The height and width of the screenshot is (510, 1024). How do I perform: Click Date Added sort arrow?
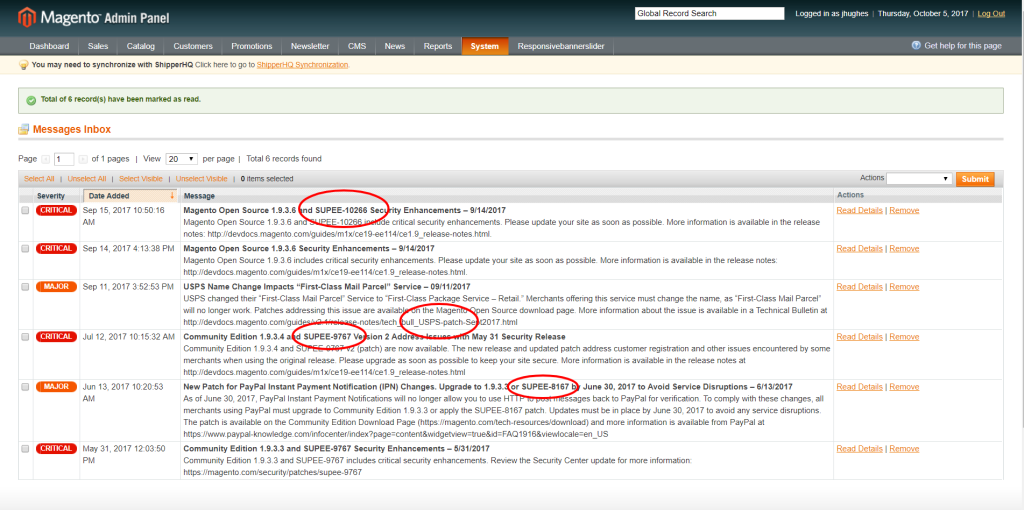pyautogui.click(x=172, y=196)
